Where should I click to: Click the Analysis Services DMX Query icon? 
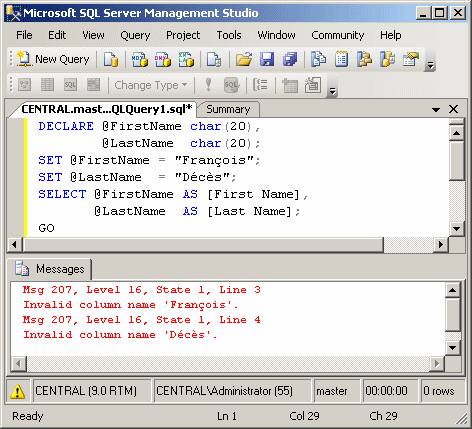pos(163,59)
